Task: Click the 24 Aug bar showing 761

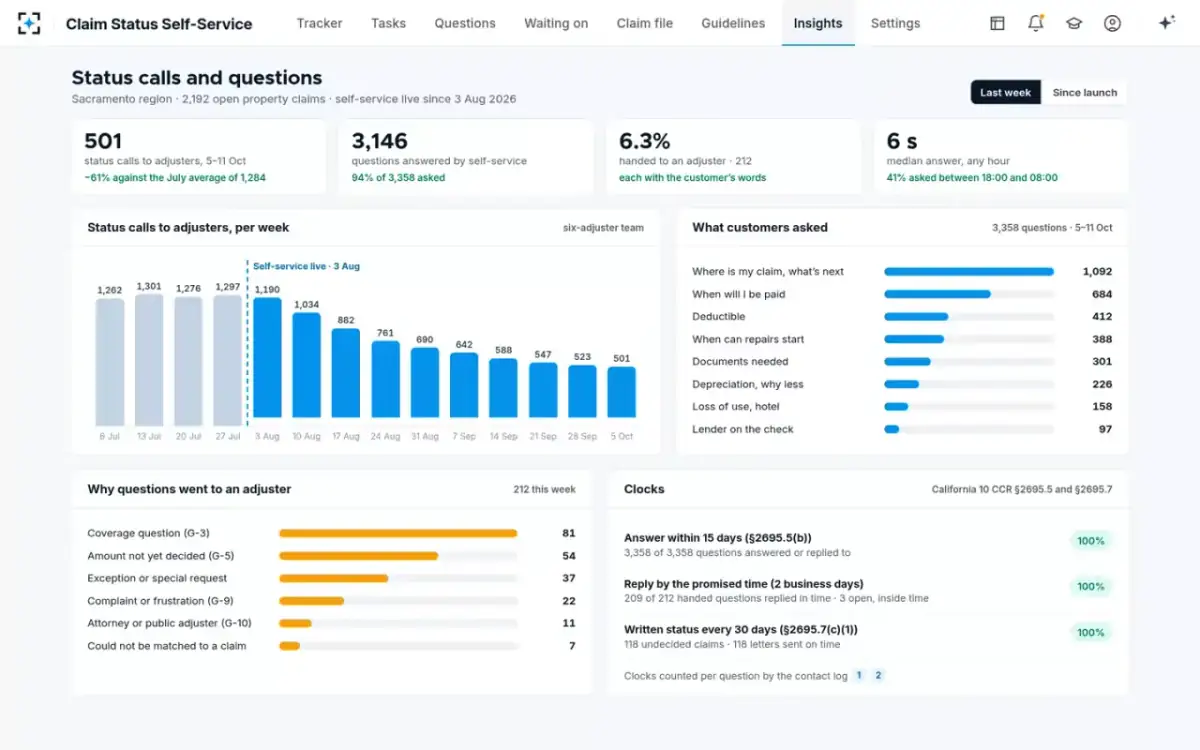Action: [386, 379]
